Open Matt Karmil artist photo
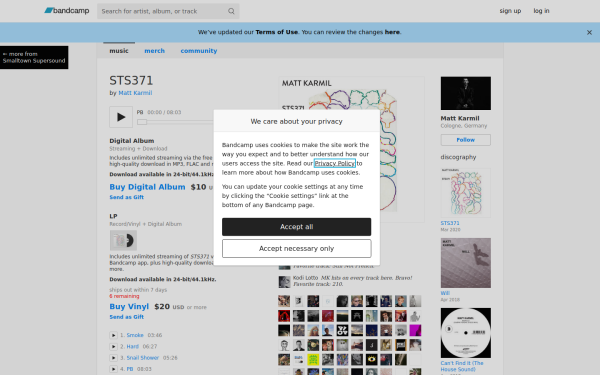Viewport: 600px width, 375px height. 466,93
